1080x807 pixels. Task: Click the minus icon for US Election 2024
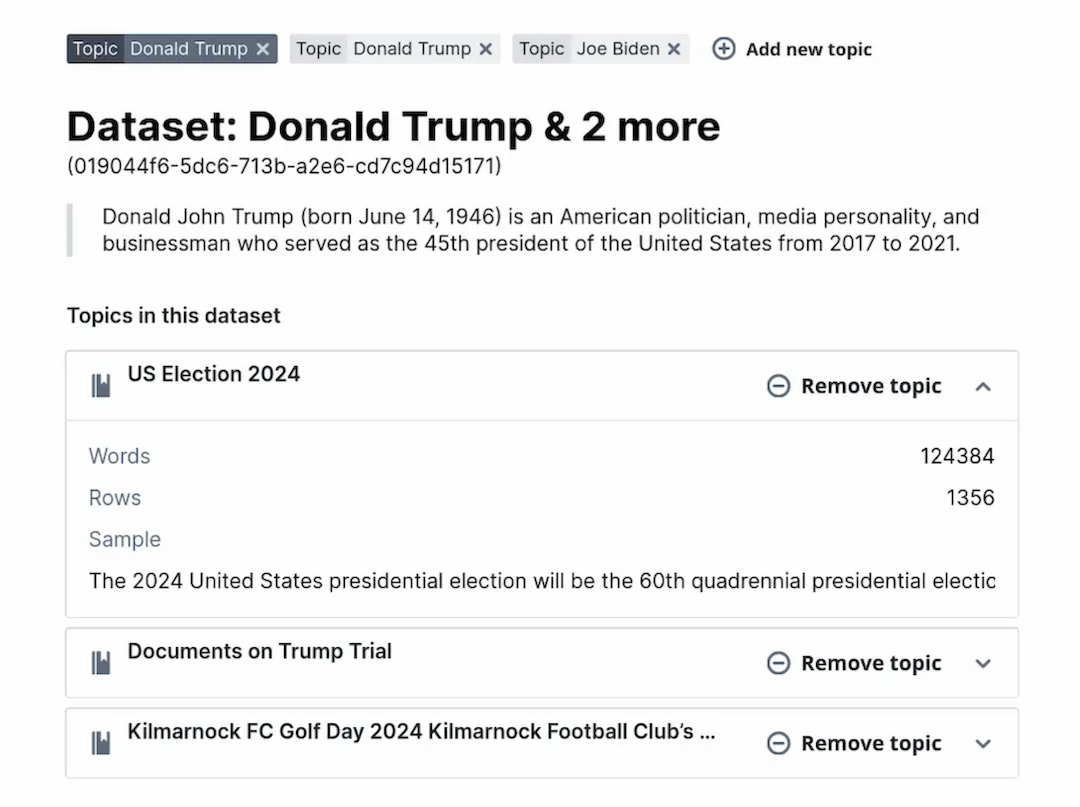pos(778,386)
